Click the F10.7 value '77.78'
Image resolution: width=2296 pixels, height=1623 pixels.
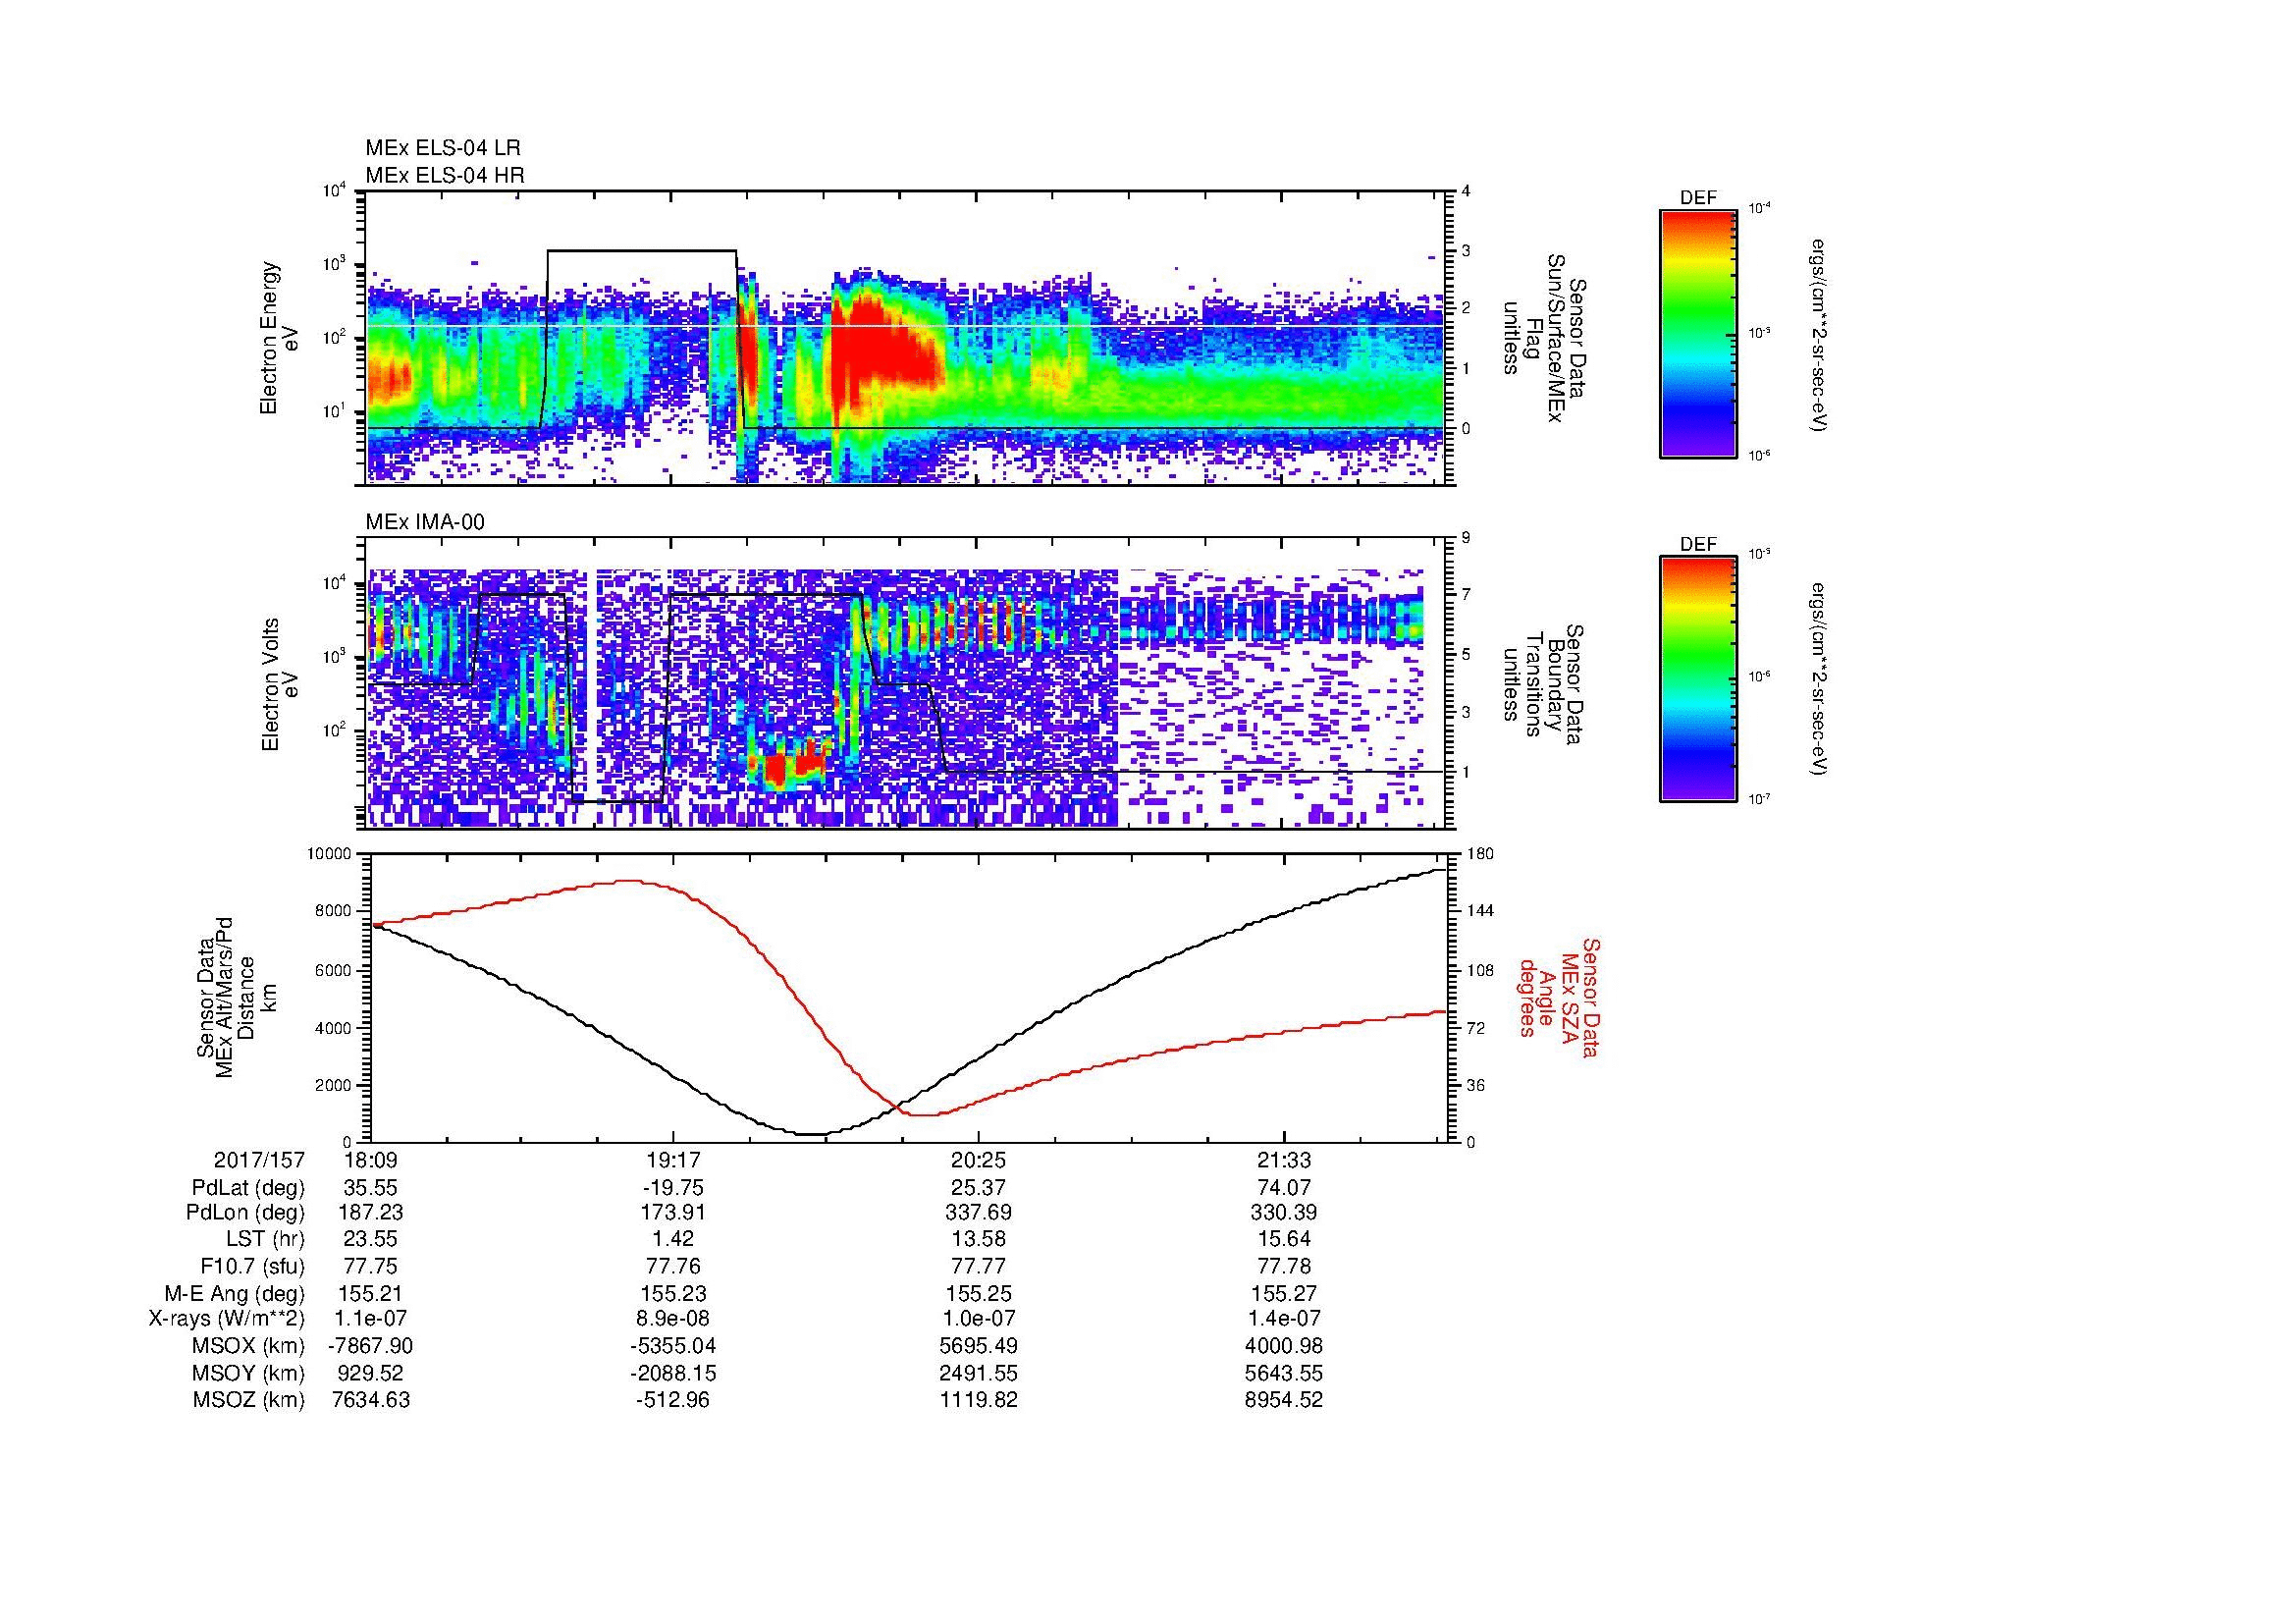point(1284,1266)
